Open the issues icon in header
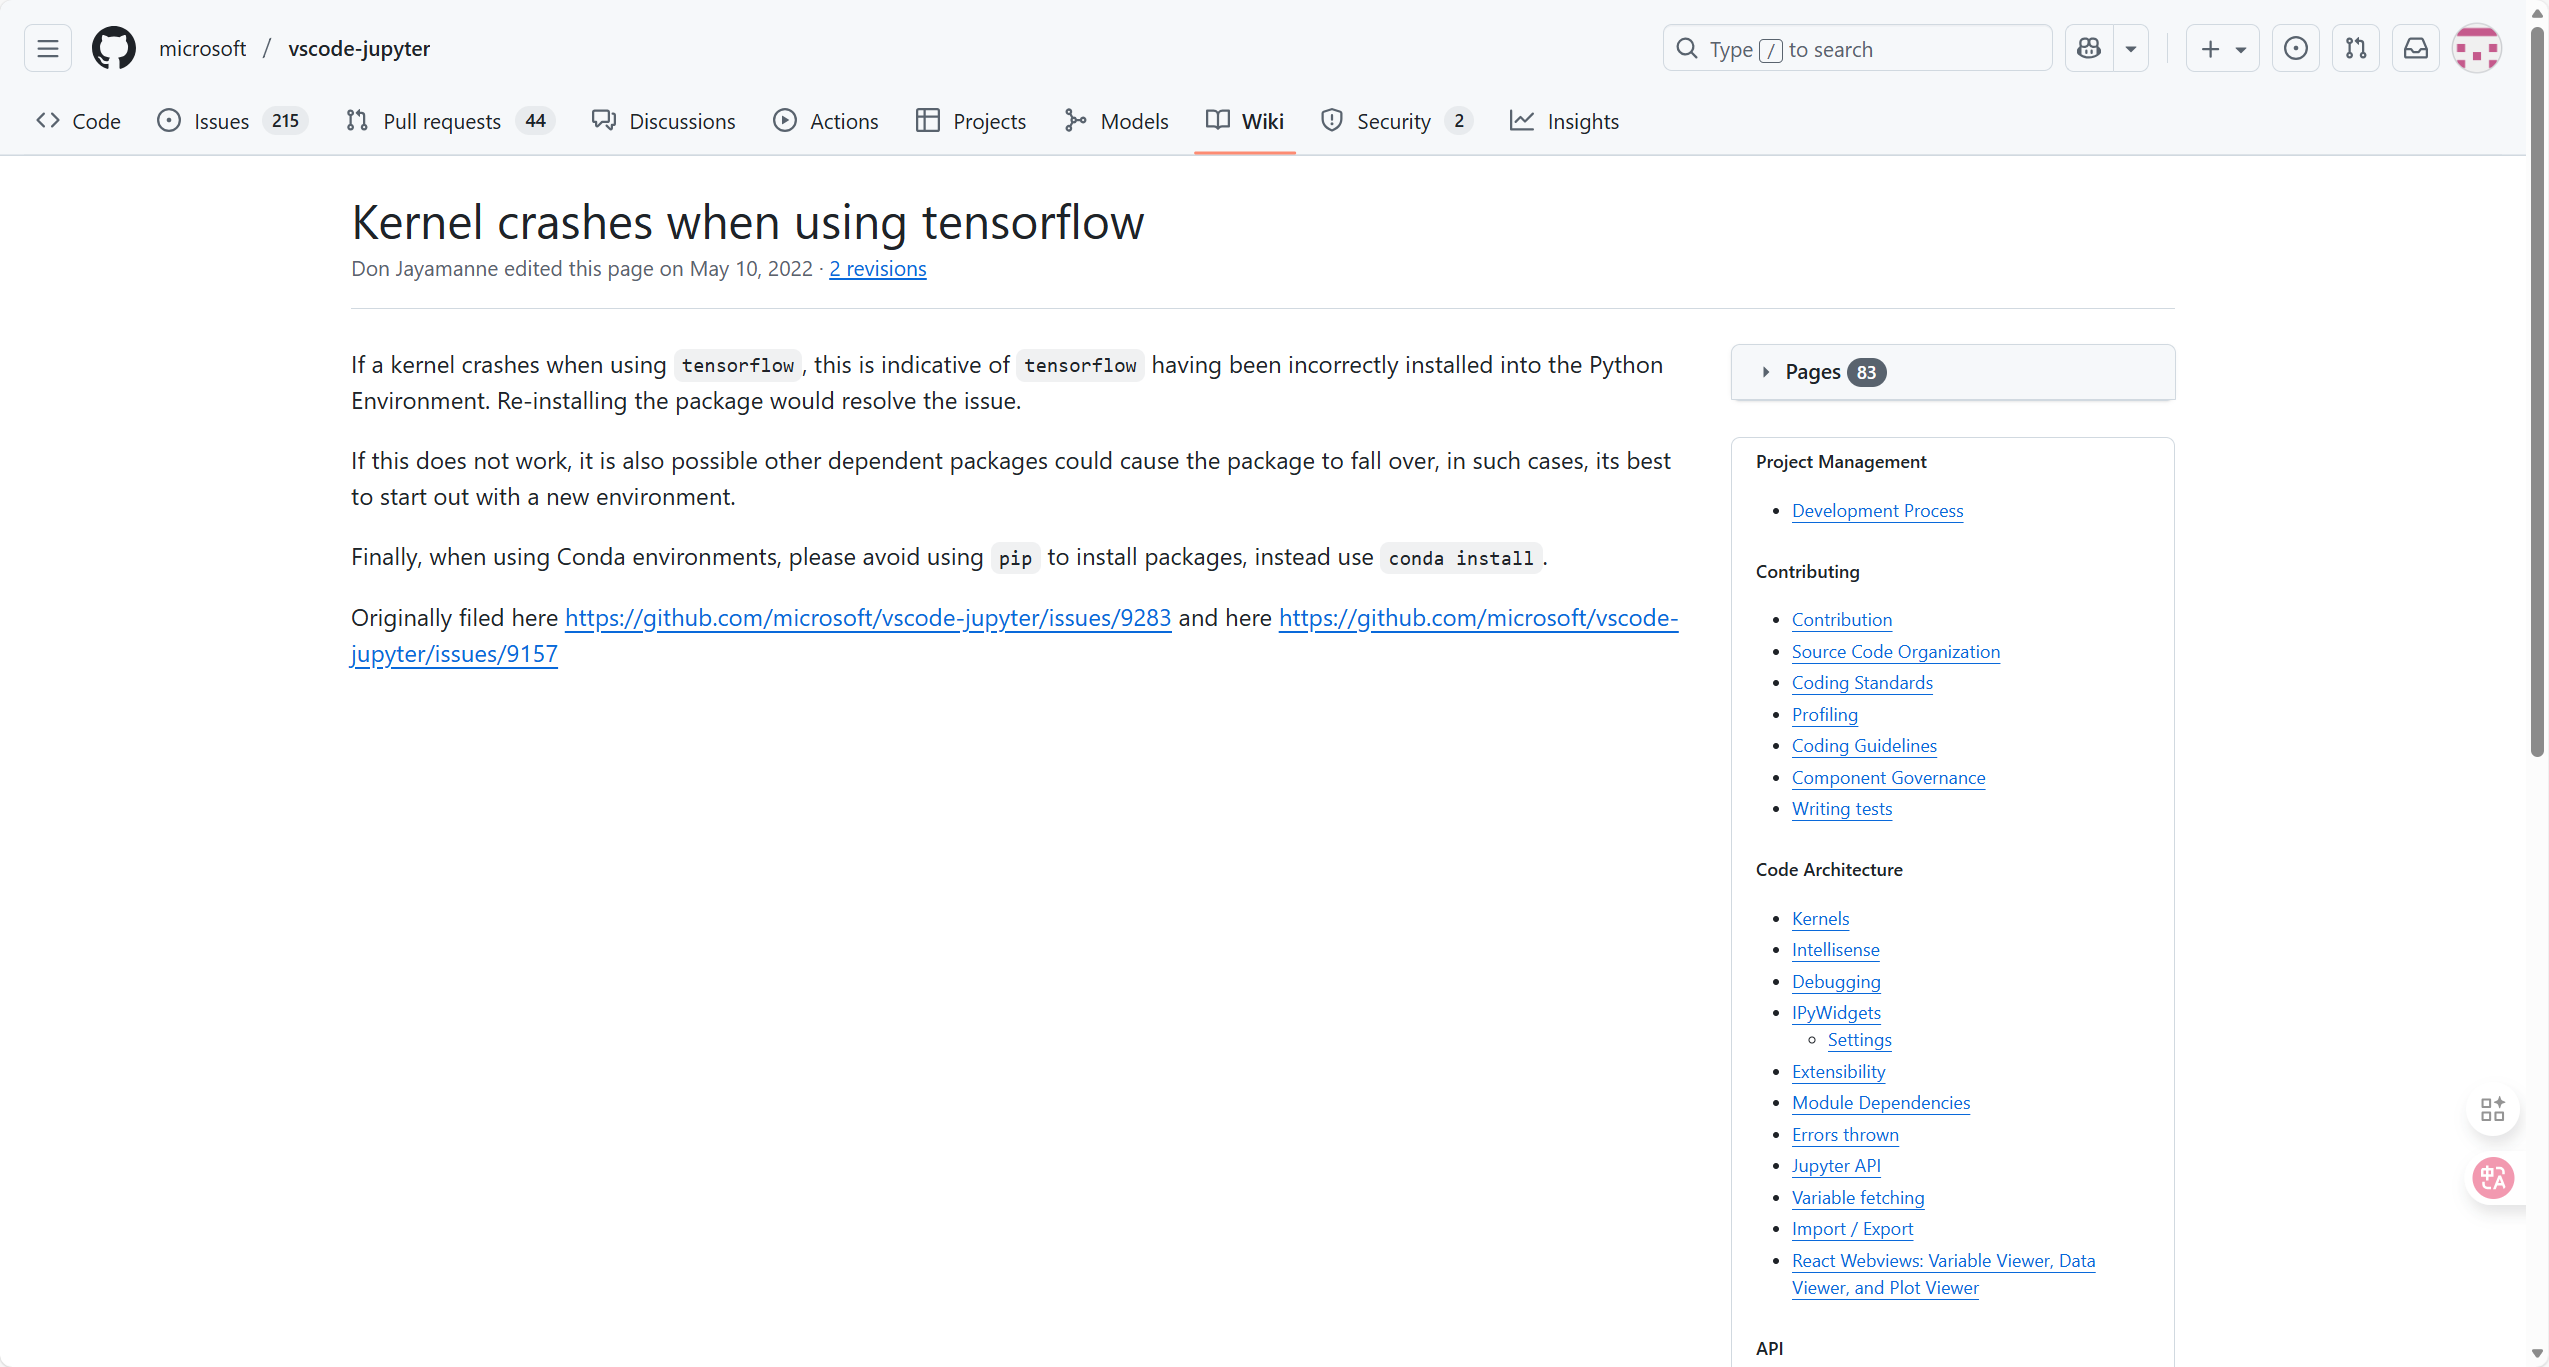This screenshot has height=1367, width=2549. coord(2295,49)
